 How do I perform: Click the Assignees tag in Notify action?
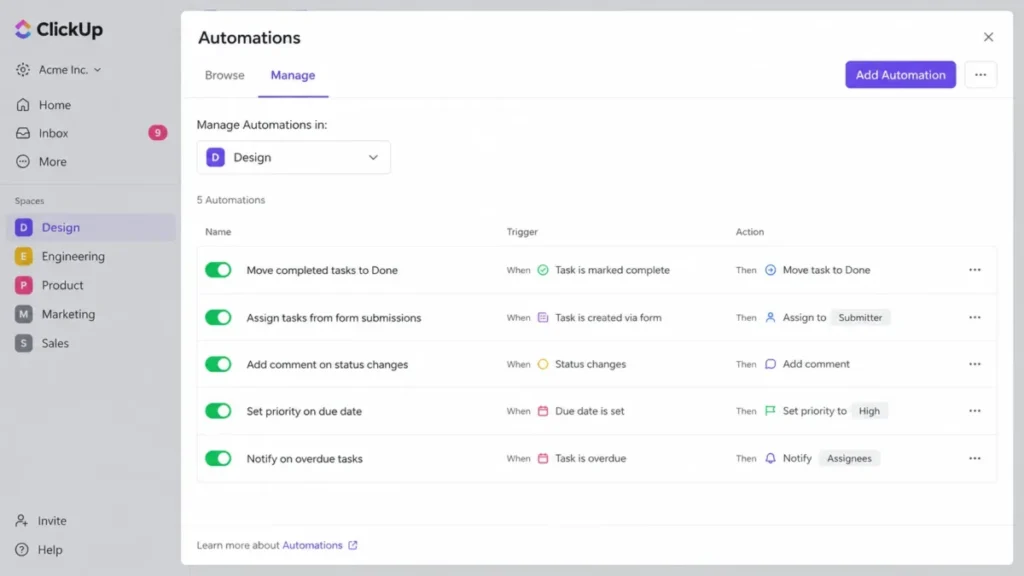tap(849, 458)
